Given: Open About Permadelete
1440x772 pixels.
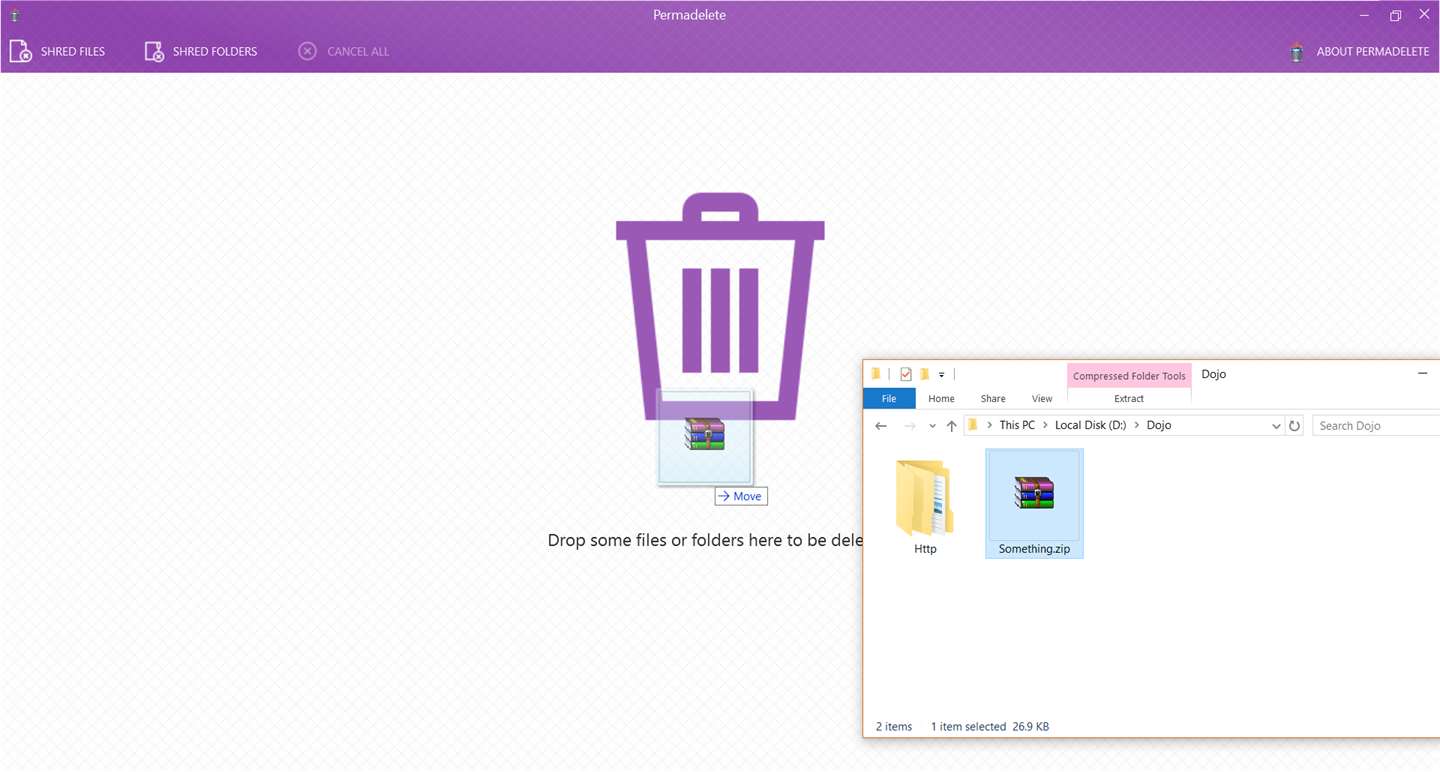Looking at the screenshot, I should (x=1359, y=52).
